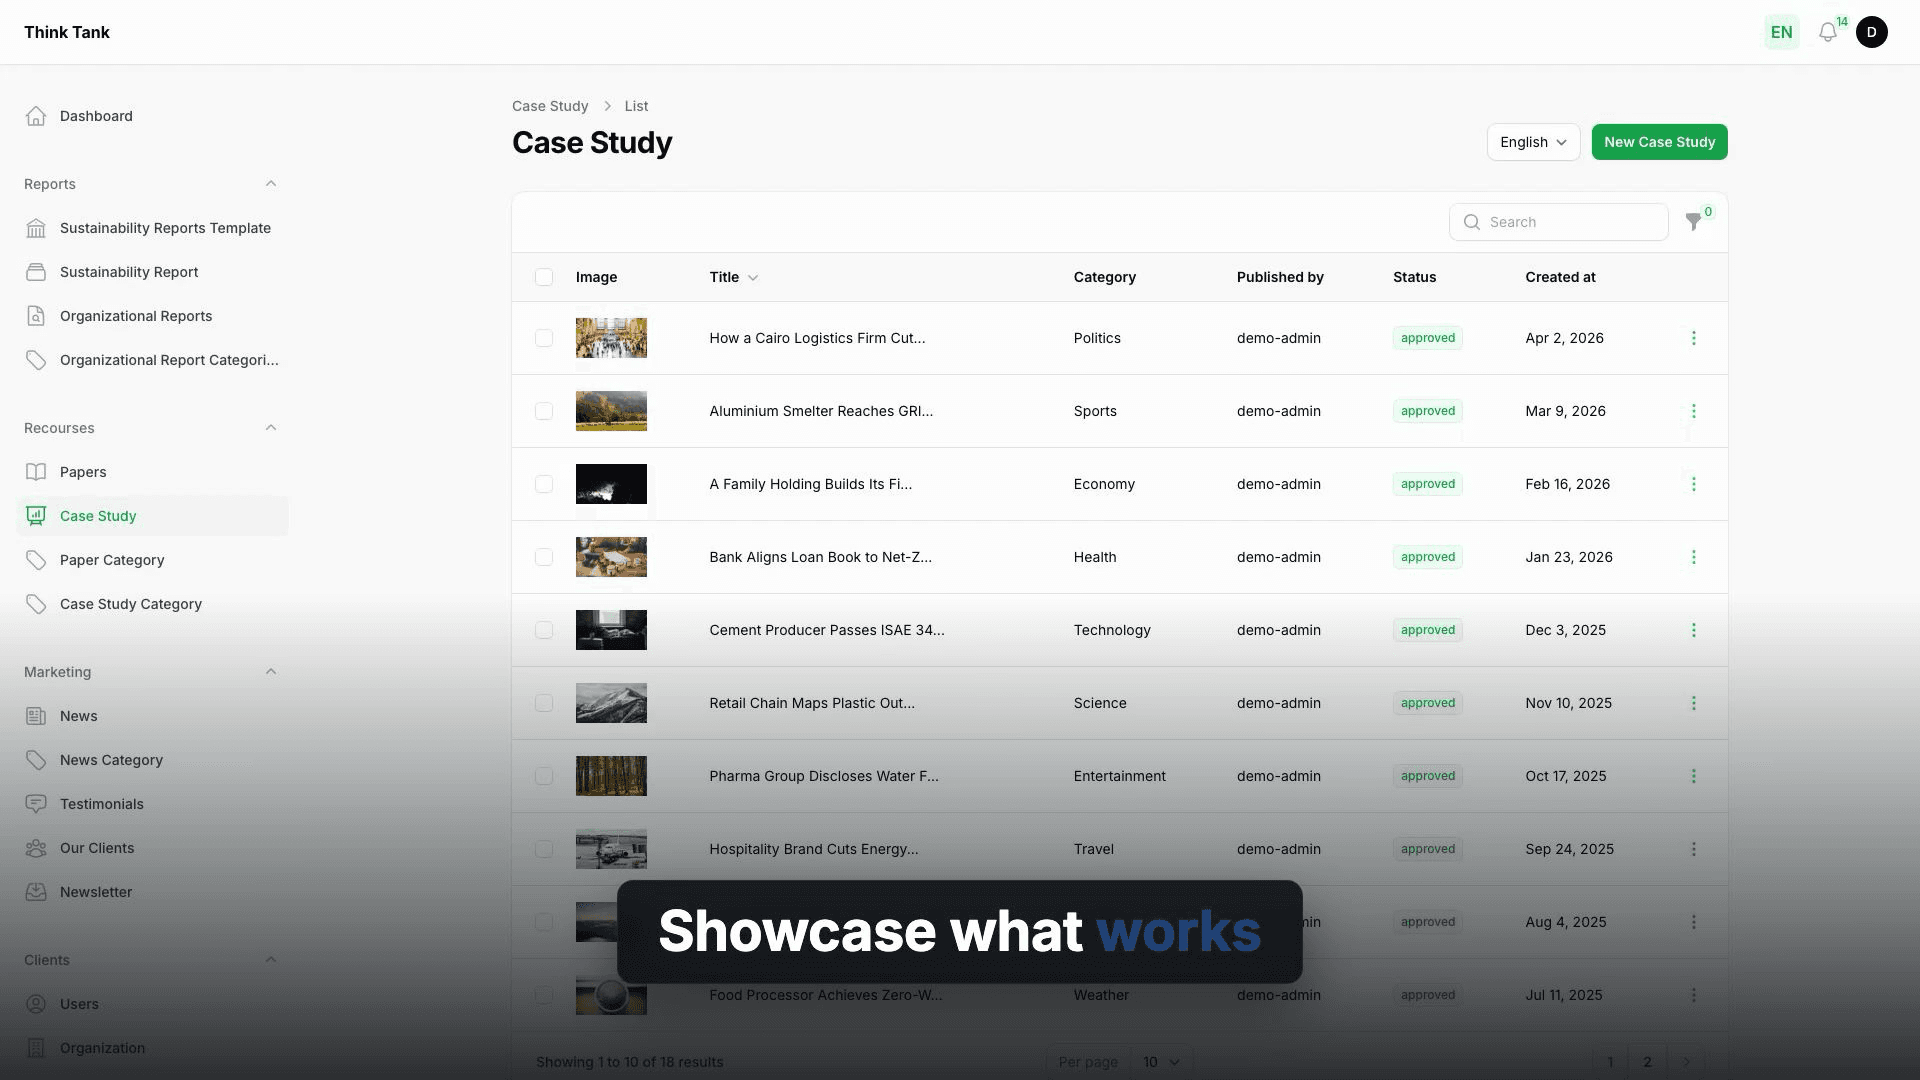
Task: Open actions menu for Retail Chain row
Action: [x=1693, y=703]
